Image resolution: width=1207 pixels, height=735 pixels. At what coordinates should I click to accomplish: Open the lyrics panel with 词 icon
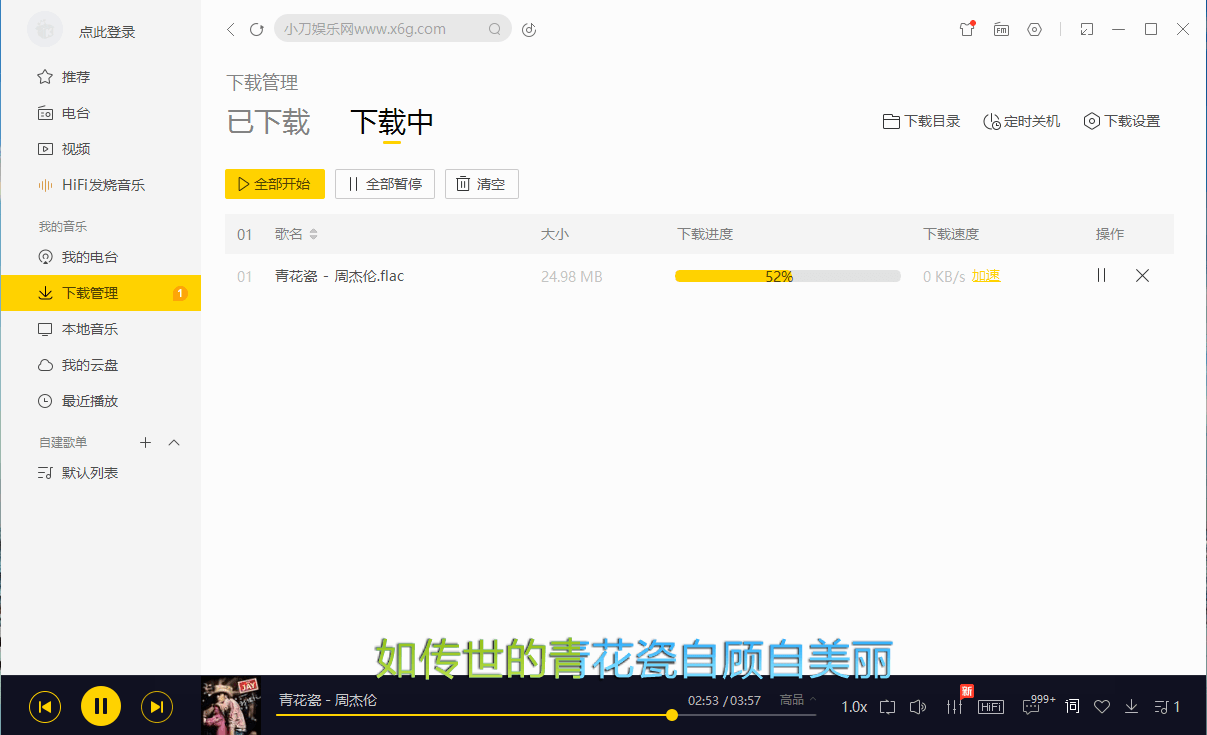click(1070, 706)
